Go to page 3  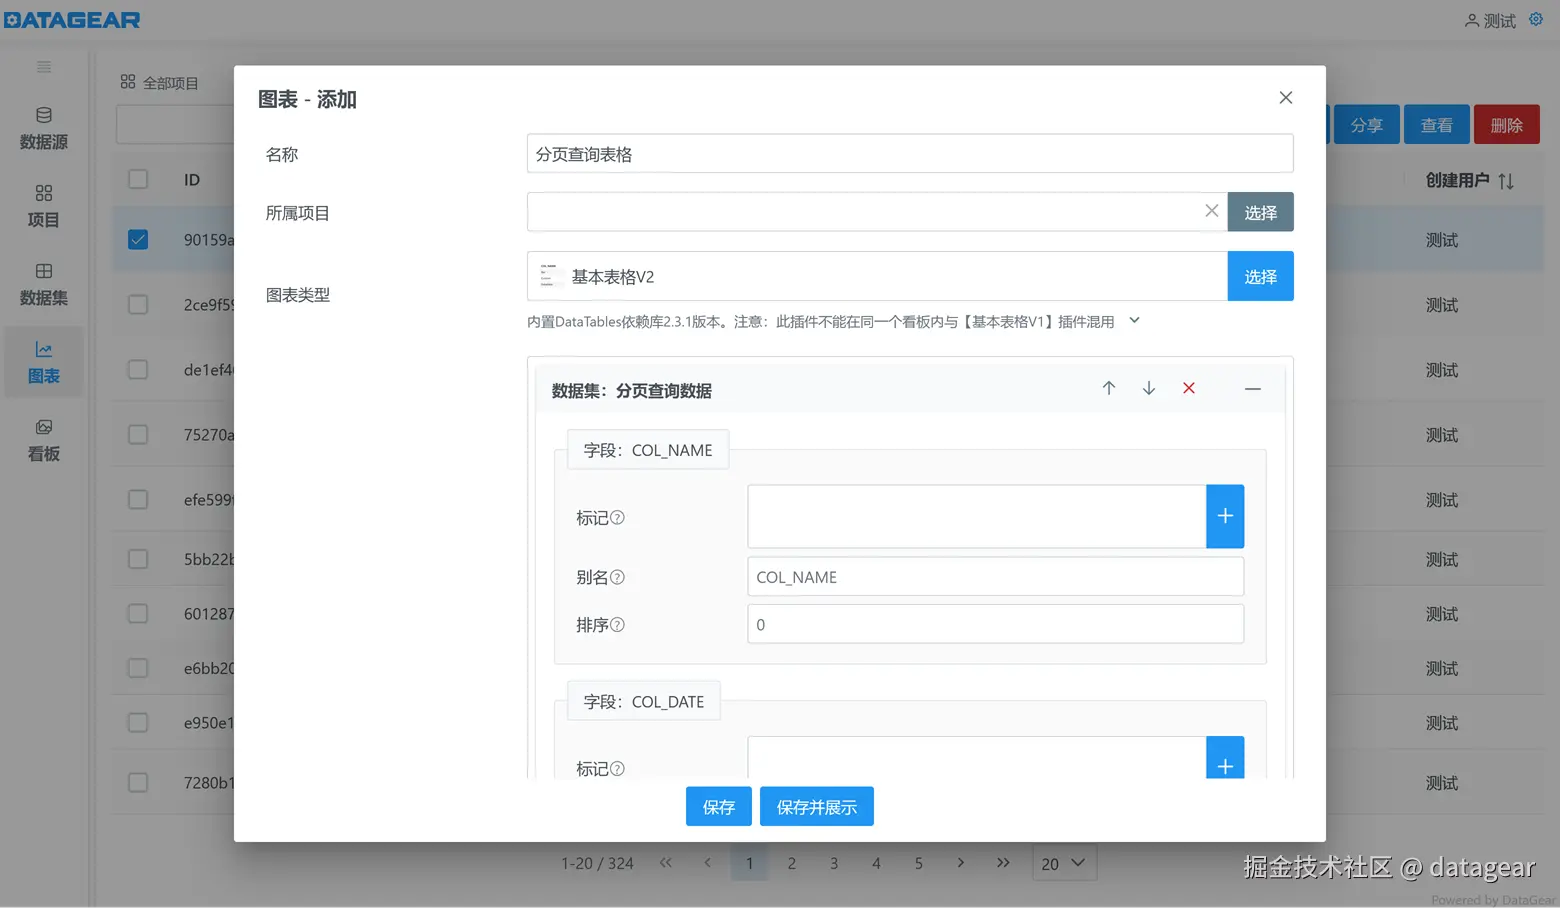pos(834,863)
